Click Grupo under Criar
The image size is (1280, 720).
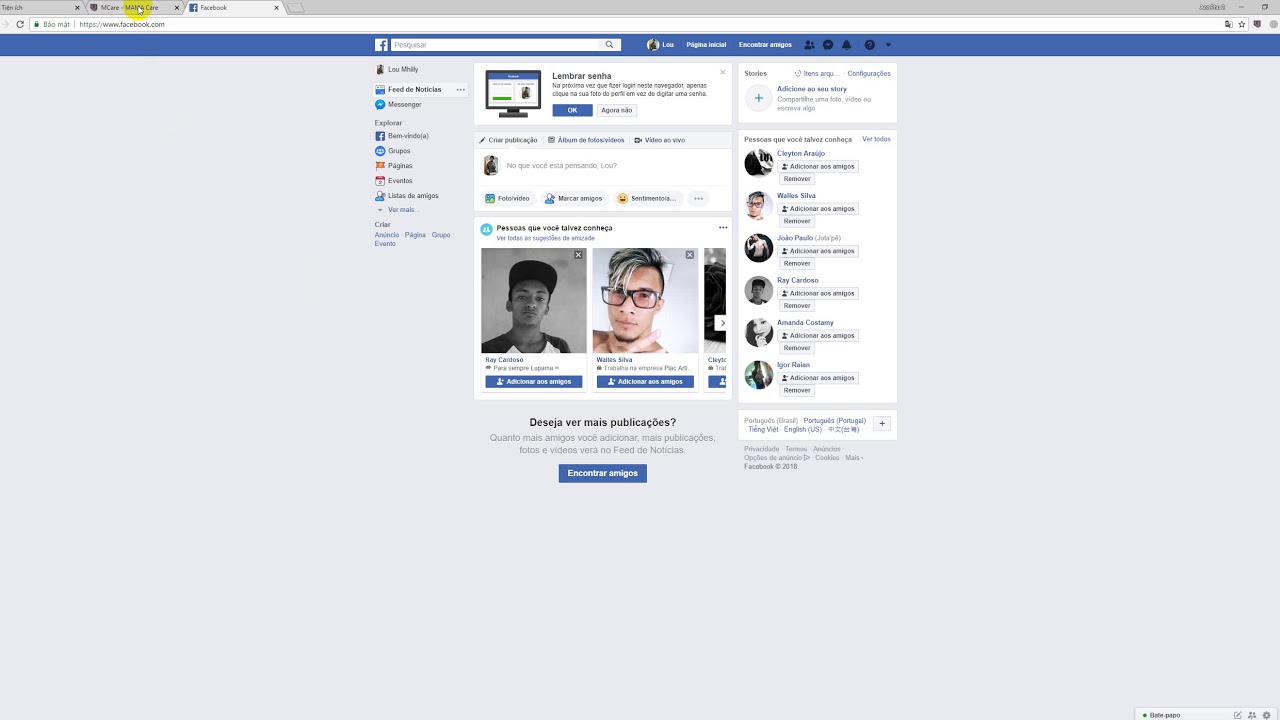pyautogui.click(x=441, y=235)
